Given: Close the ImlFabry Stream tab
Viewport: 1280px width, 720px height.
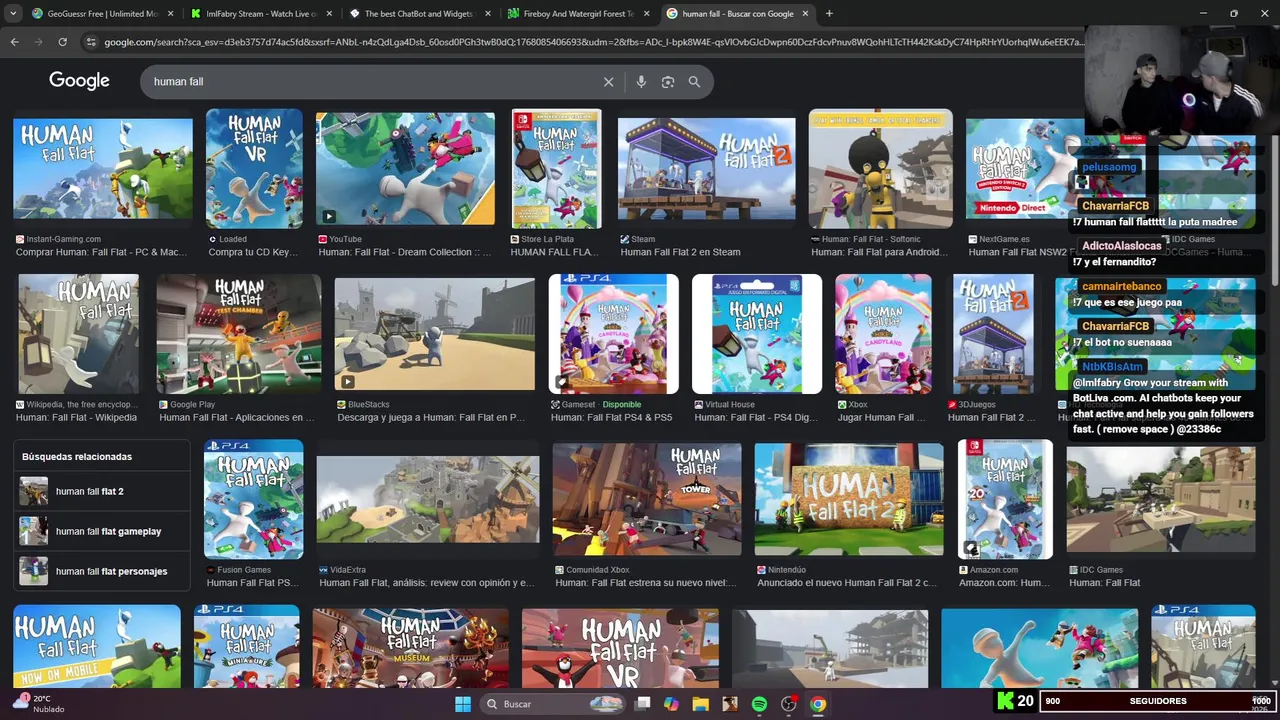Looking at the screenshot, I should (x=329, y=14).
